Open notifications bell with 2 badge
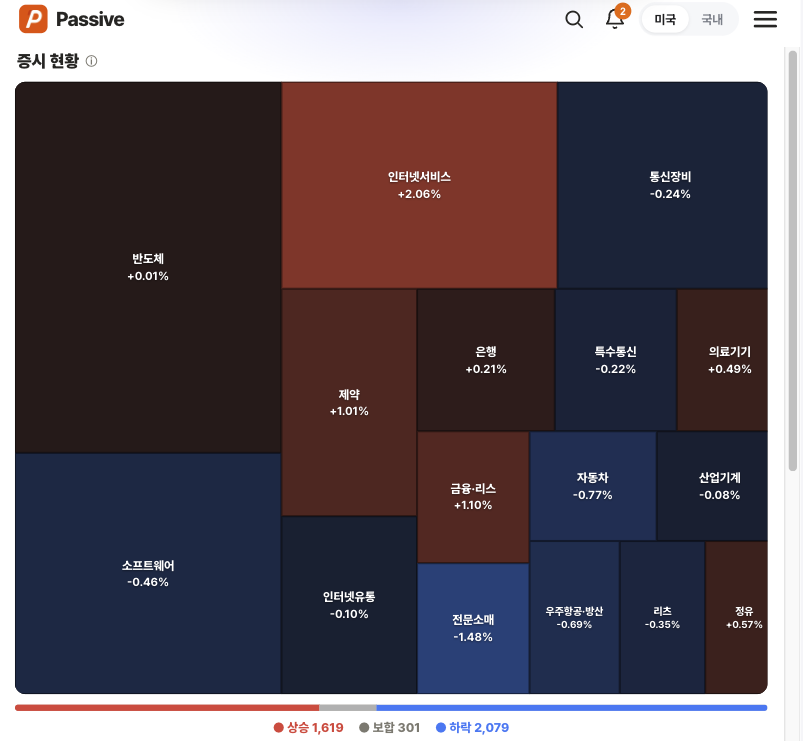The height and width of the screenshot is (741, 803). 615,18
